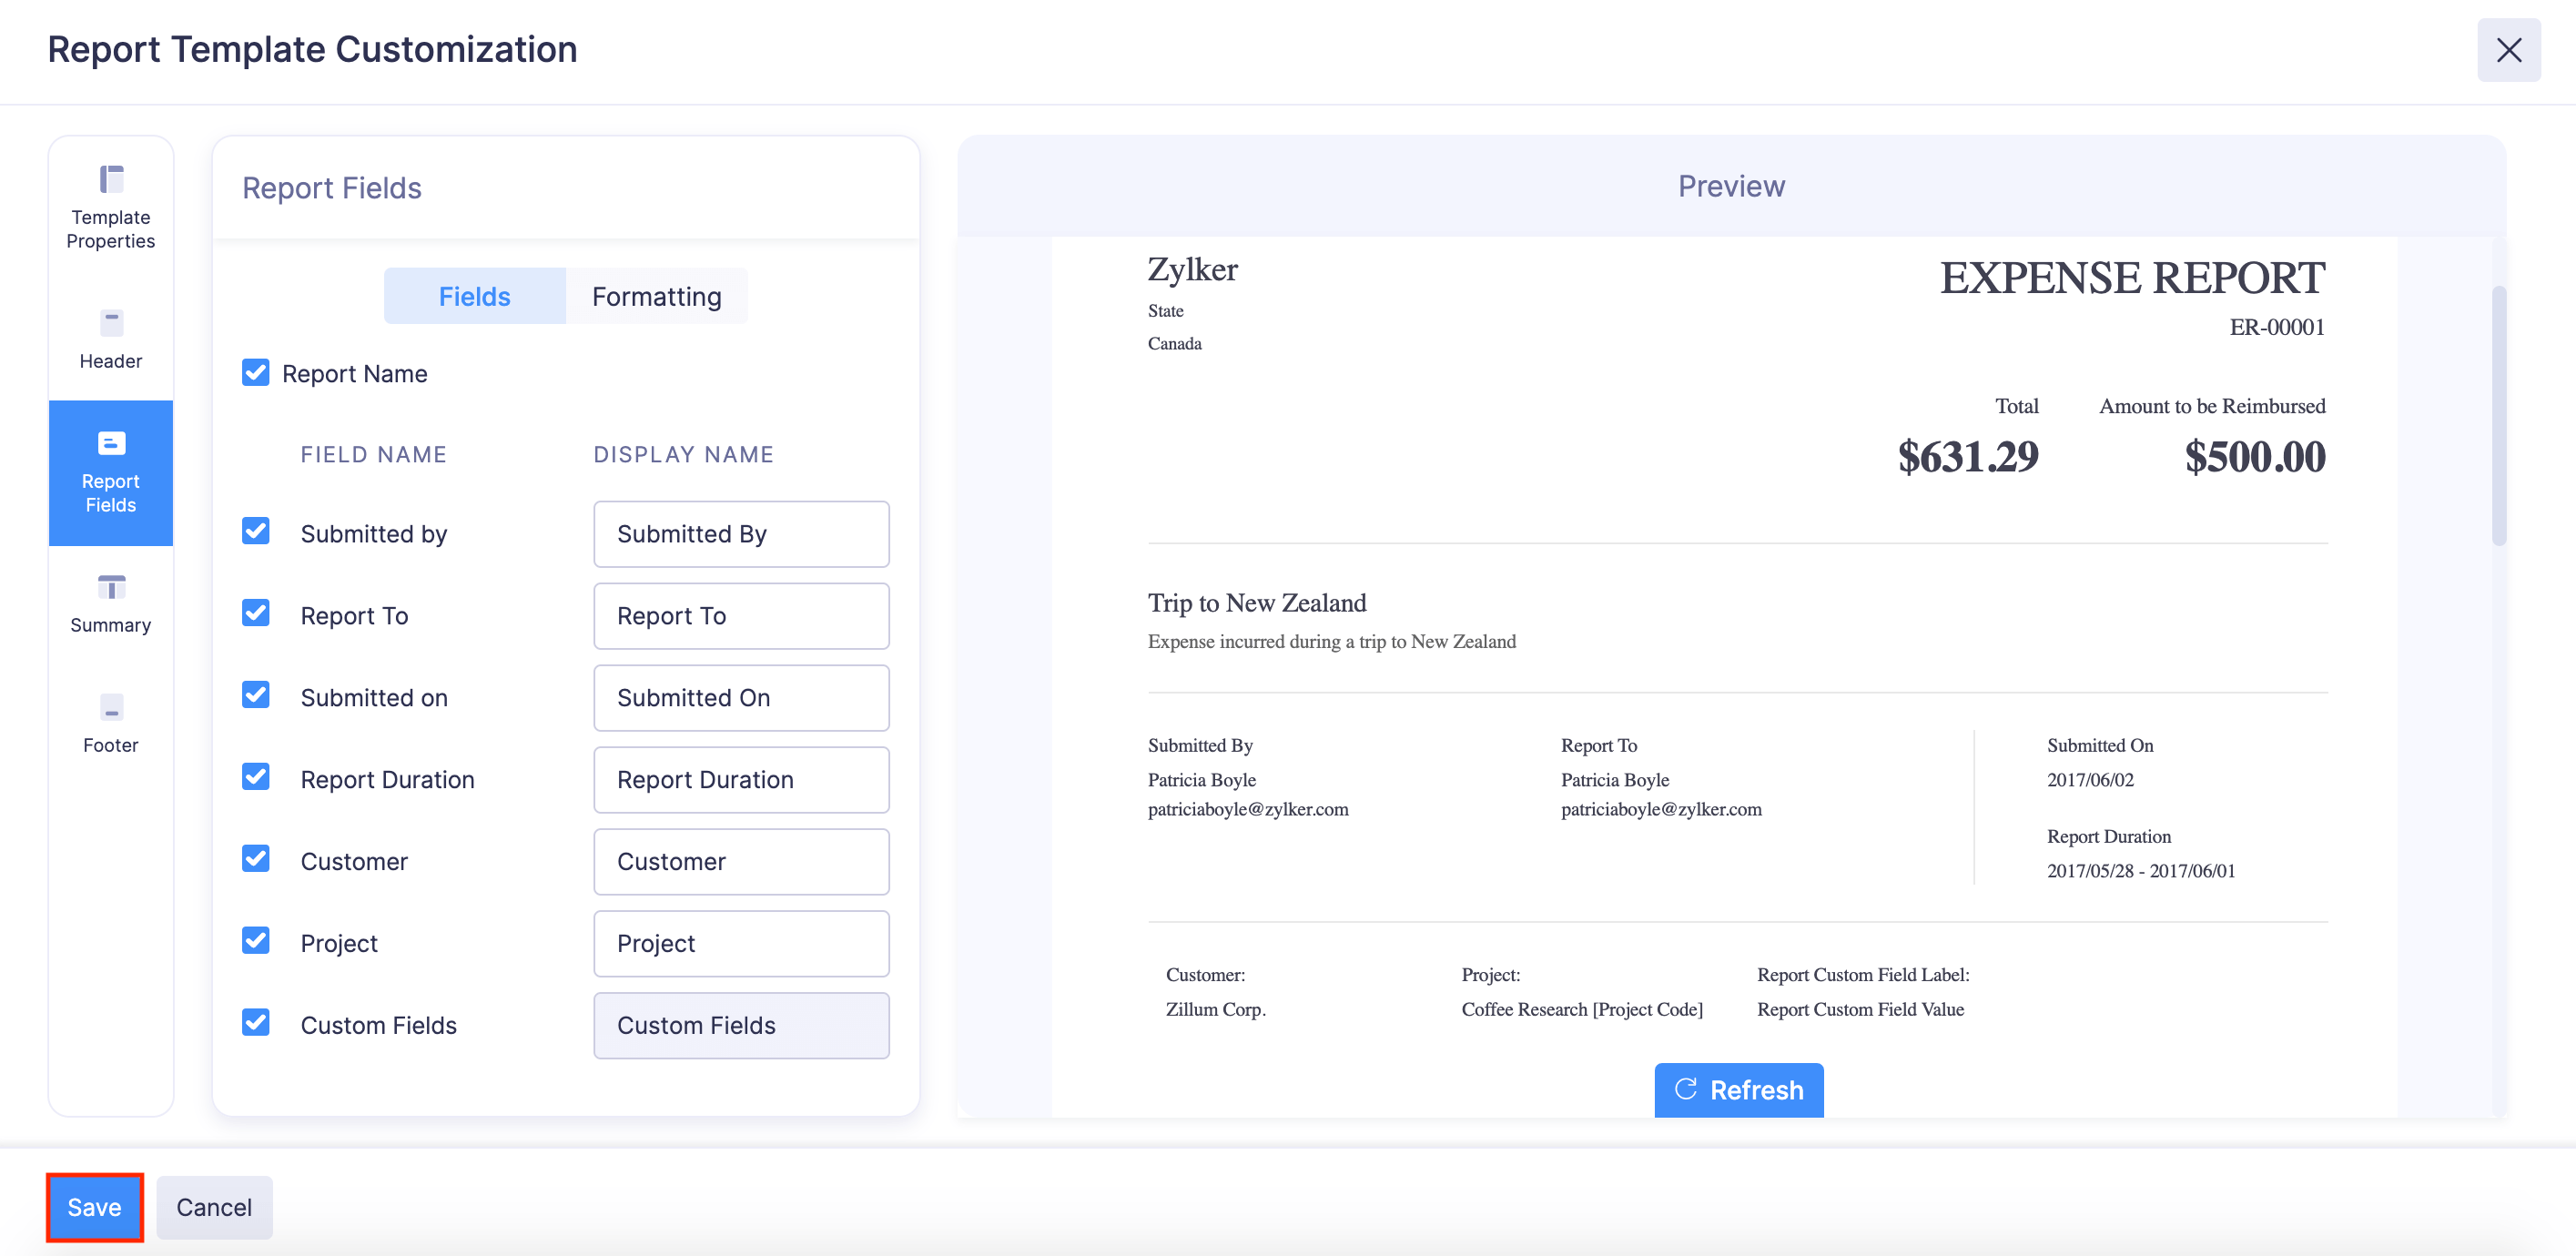Click the Report Fields sidebar icon
This screenshot has width=2576, height=1256.
110,472
